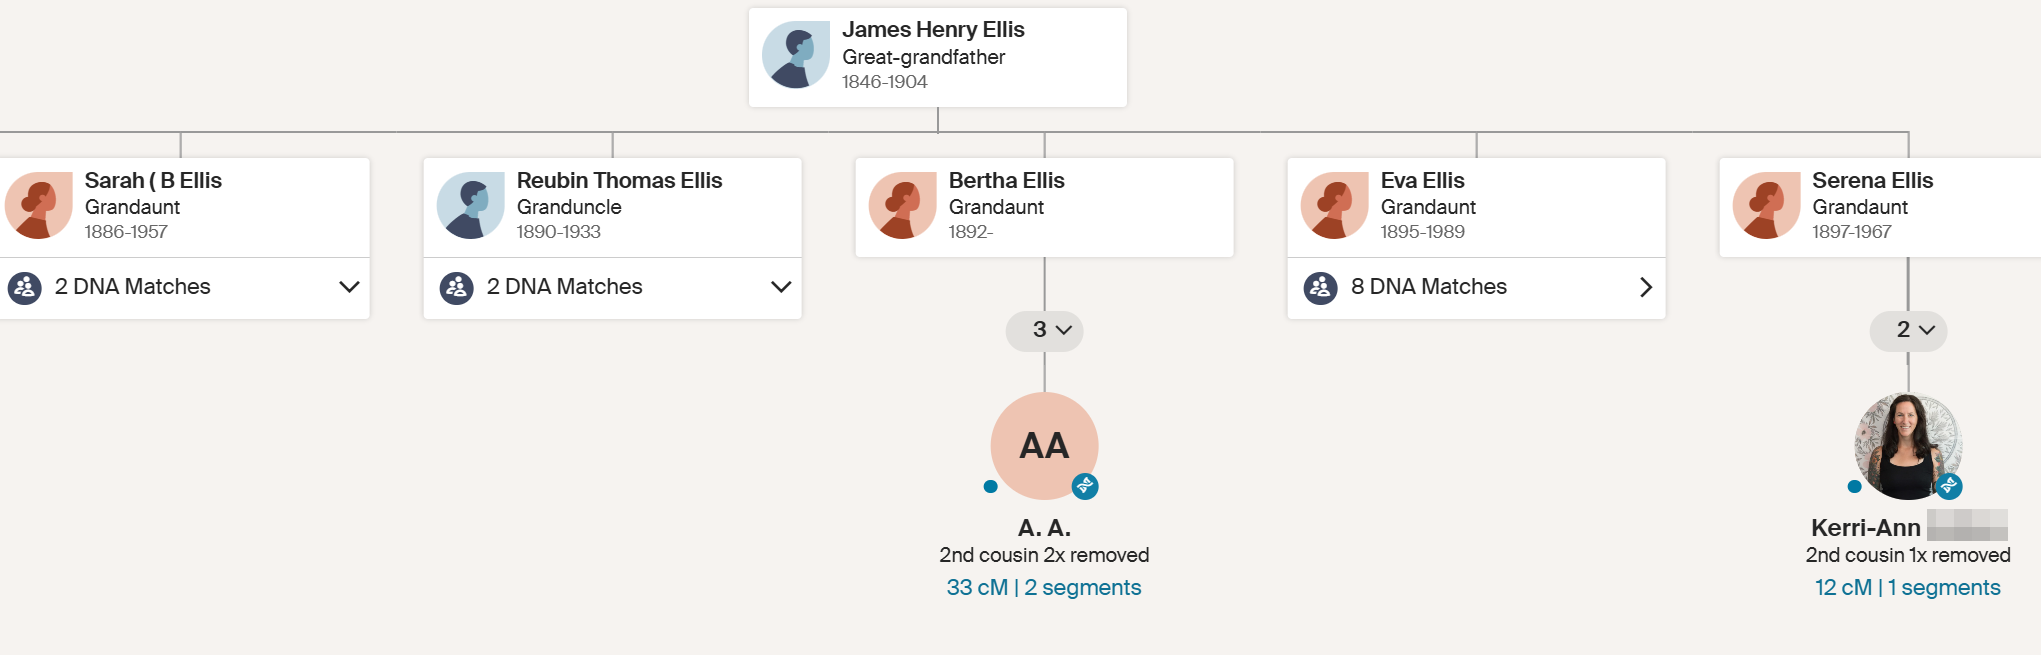Expand Reubin Thomas Ellis 2 DNA Matches chevron
Image resolution: width=2041 pixels, height=655 pixels.
pos(781,287)
